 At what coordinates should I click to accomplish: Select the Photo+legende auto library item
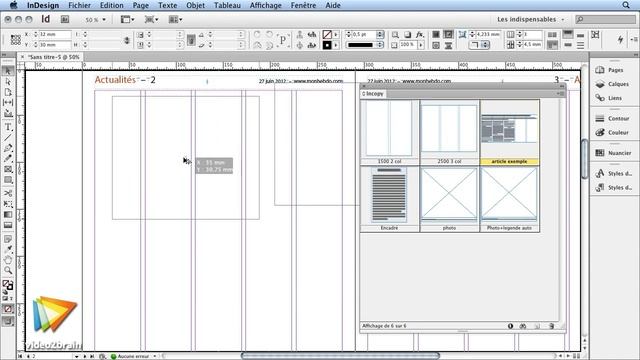click(x=509, y=198)
